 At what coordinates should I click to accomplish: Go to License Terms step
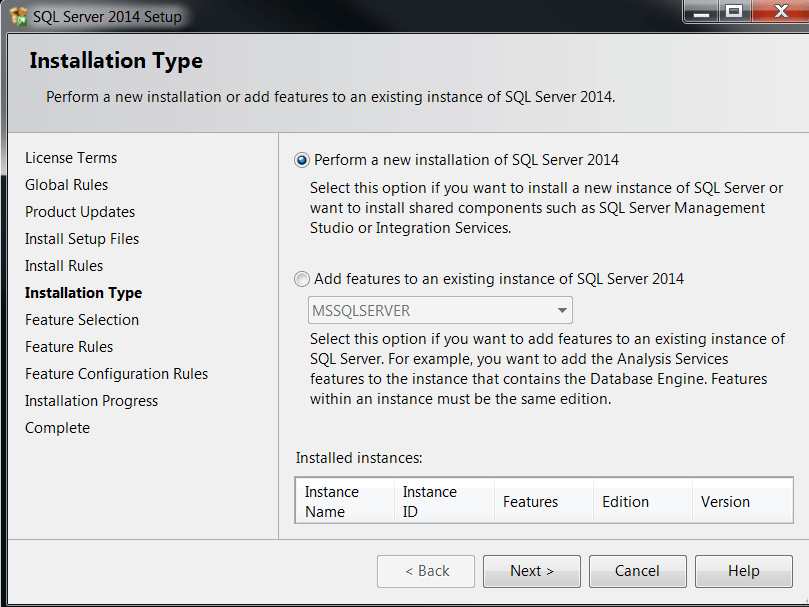pyautogui.click(x=71, y=158)
